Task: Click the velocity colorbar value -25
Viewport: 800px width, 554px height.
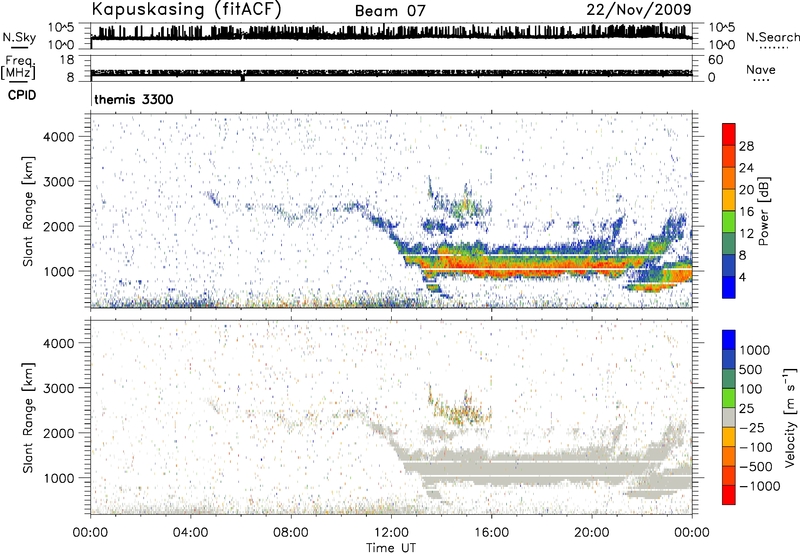Action: click(x=750, y=427)
